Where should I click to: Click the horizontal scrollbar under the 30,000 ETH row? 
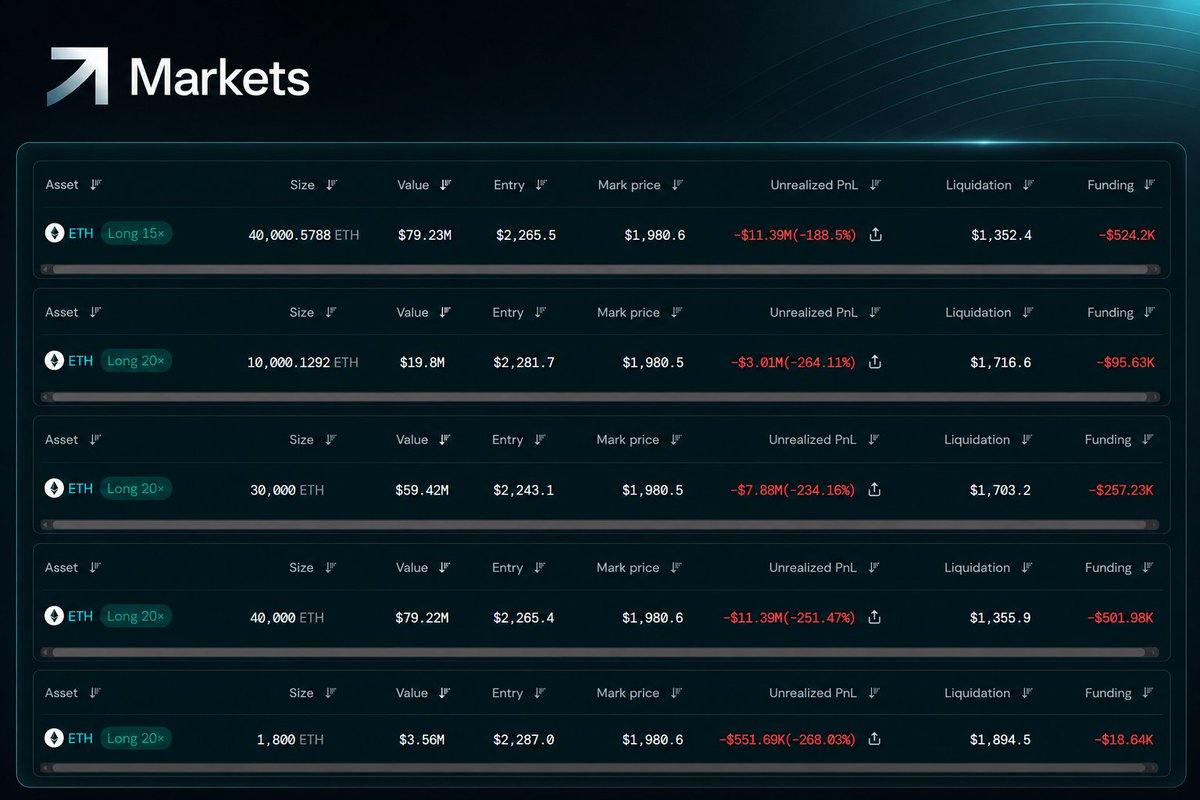600,524
